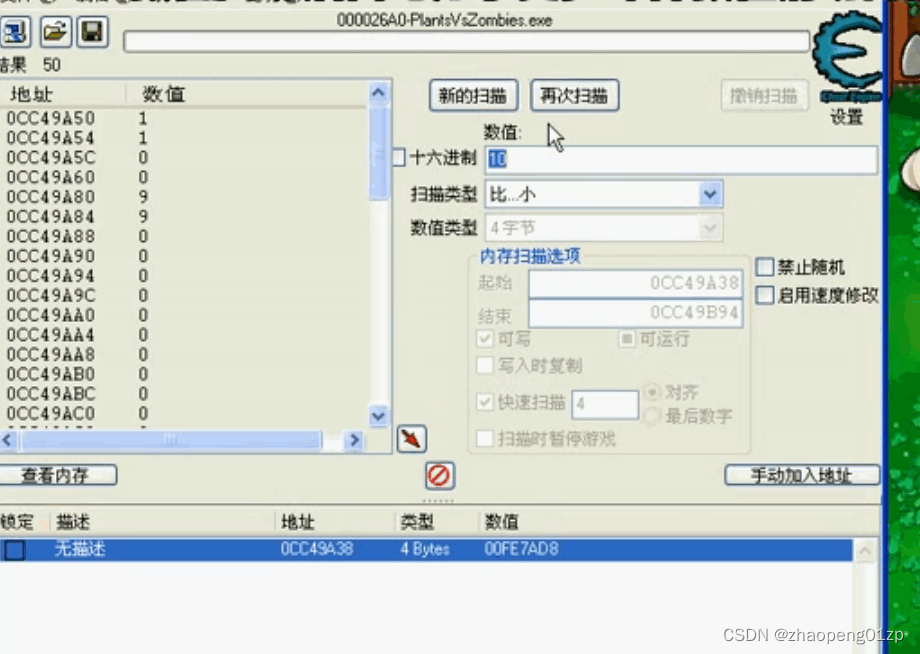920x654 pixels.
Task: Click the red cancel scan icon
Action: [x=438, y=475]
